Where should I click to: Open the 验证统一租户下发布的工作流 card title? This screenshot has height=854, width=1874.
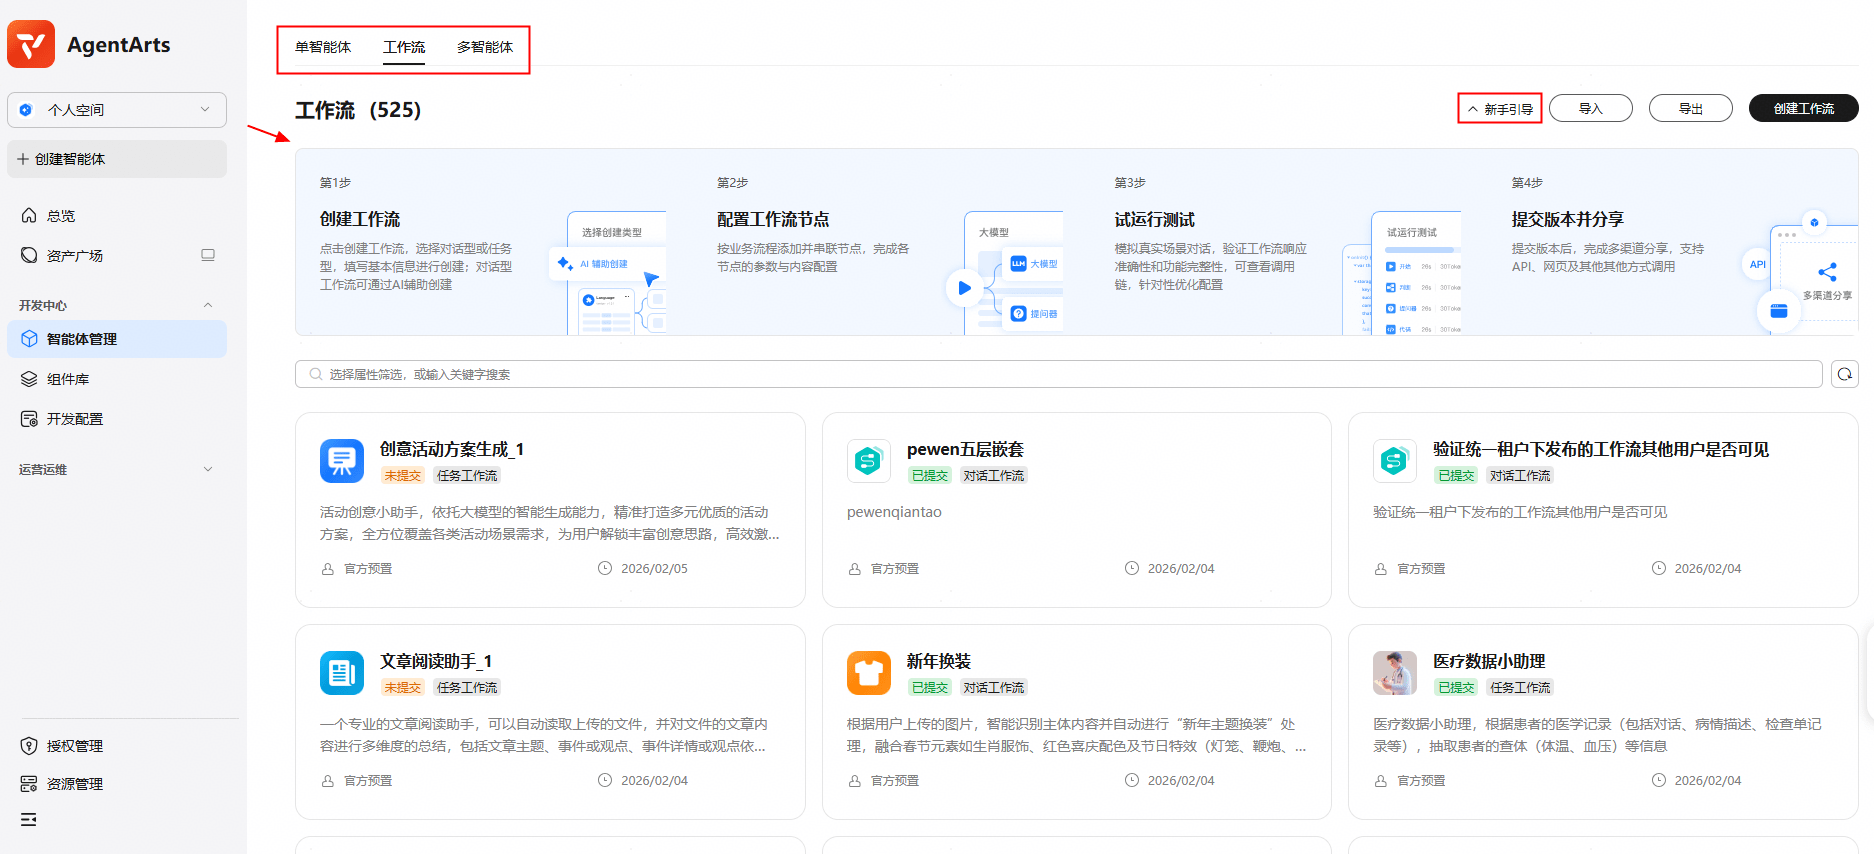click(1601, 450)
